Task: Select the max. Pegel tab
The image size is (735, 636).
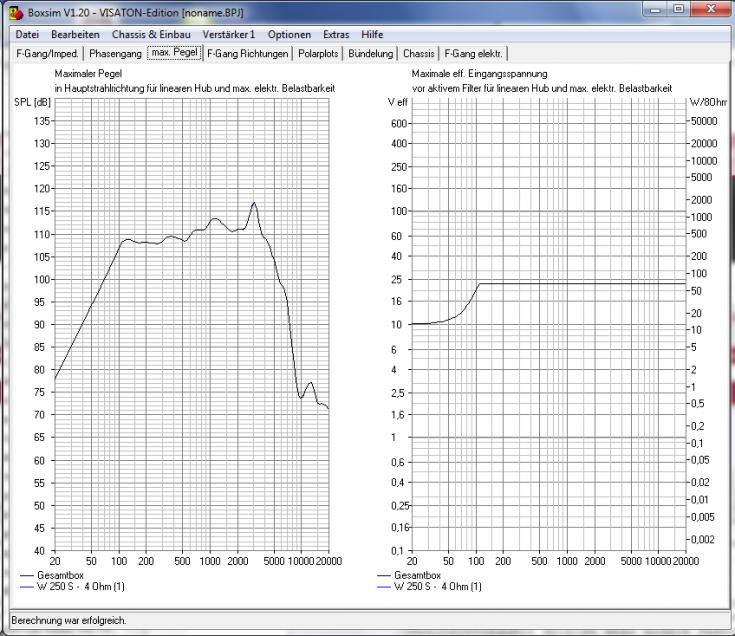Action: tap(175, 52)
